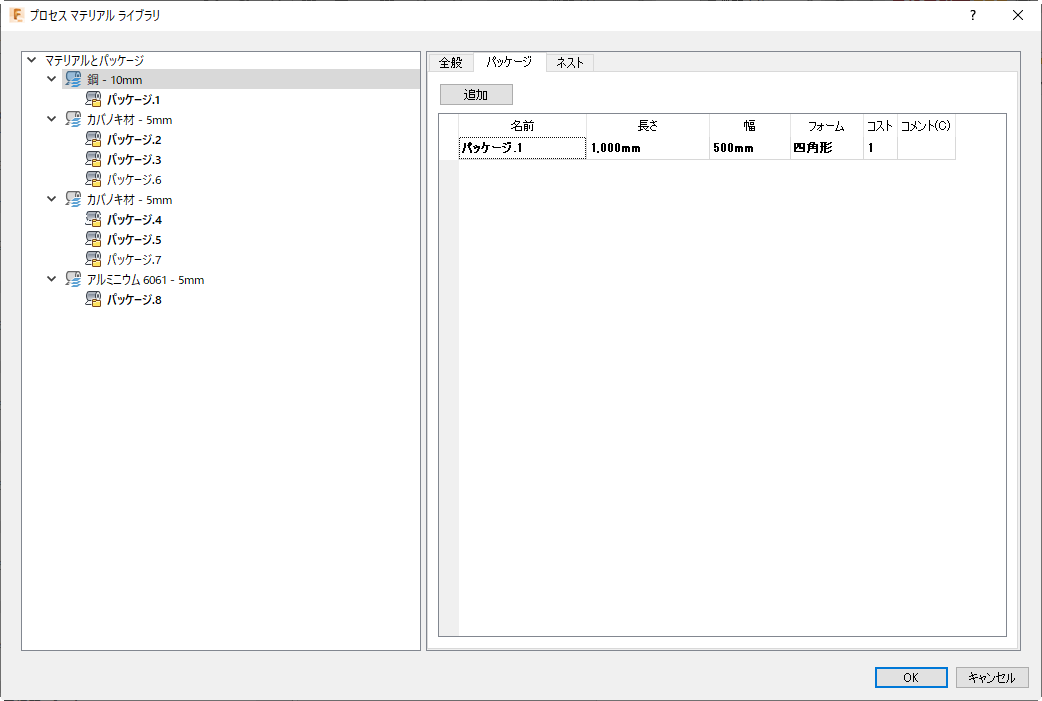Viewport: 1042px width, 701px height.
Task: Select the パッケージ.6 tree label
Action: point(134,179)
